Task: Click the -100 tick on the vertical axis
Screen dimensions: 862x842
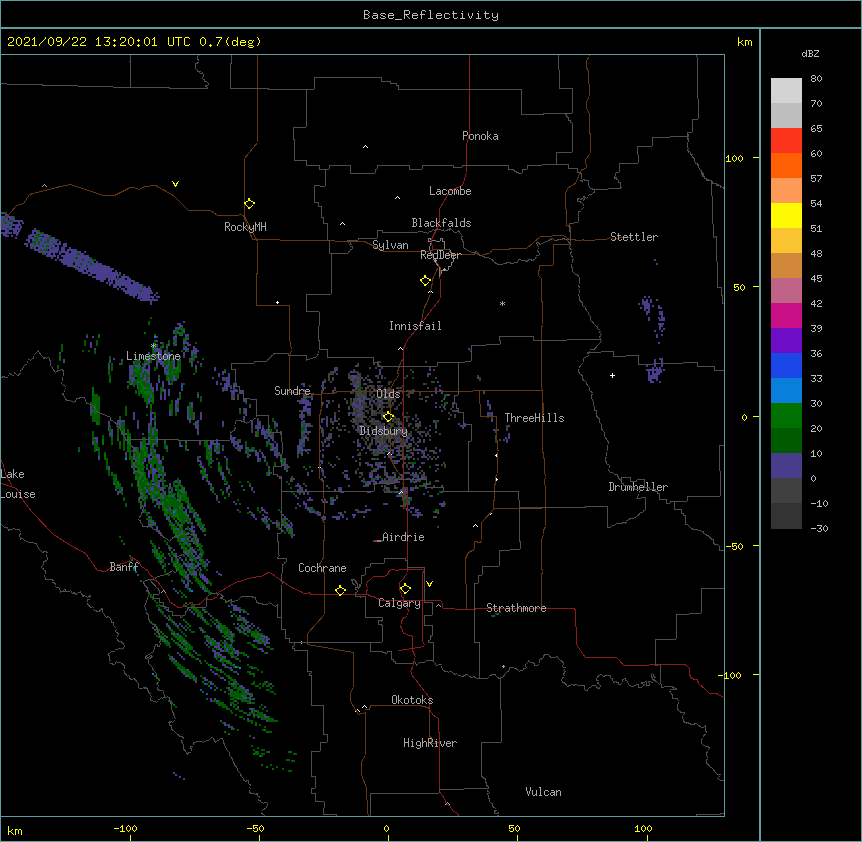Action: [x=731, y=675]
